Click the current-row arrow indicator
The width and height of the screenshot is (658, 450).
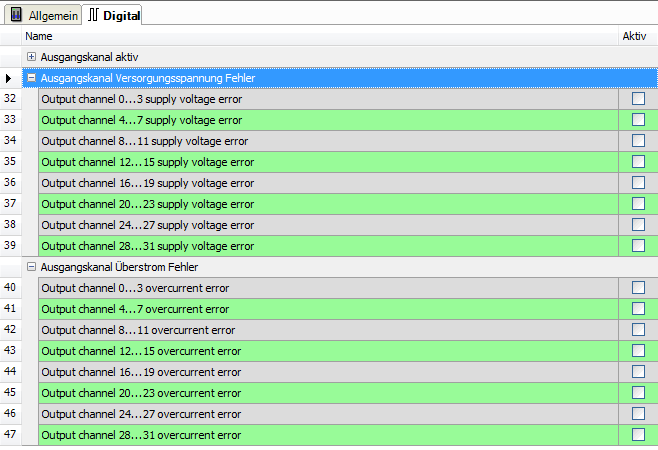(8, 78)
